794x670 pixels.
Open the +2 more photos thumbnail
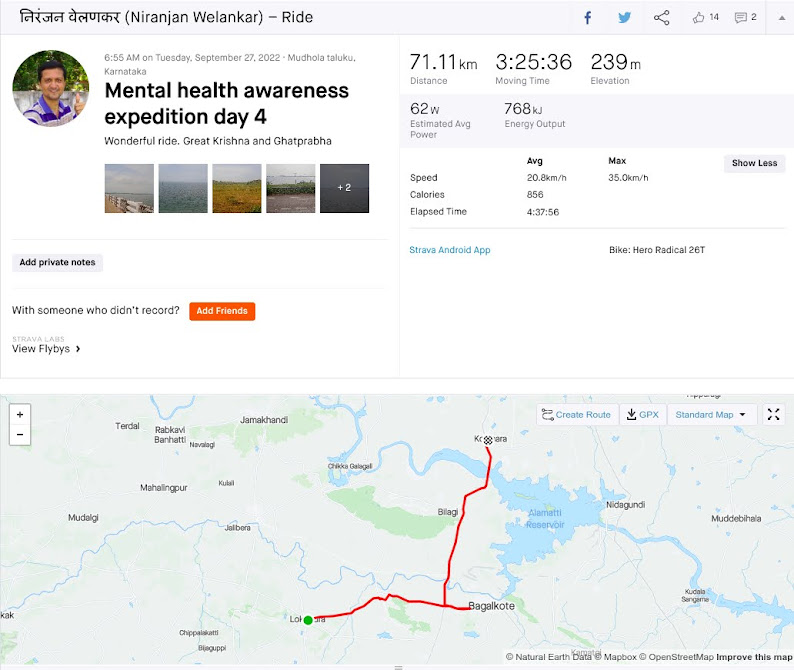click(344, 188)
